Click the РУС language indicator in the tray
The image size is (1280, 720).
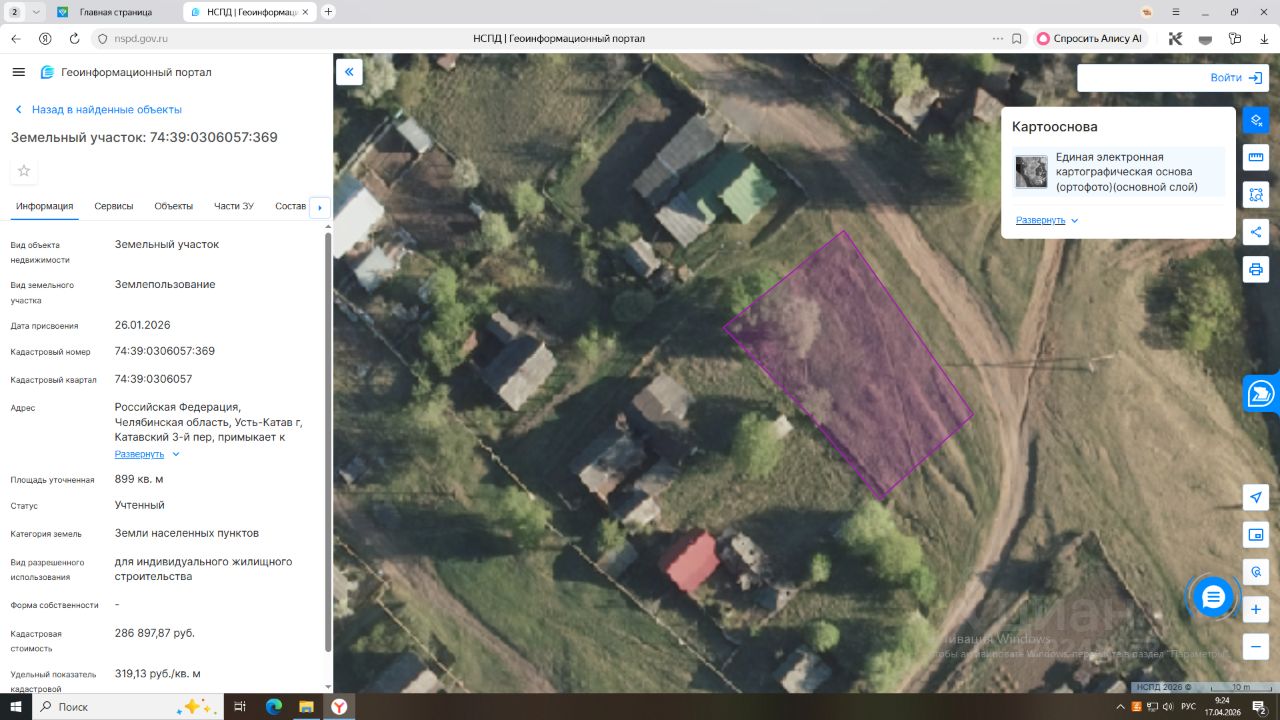(1188, 706)
